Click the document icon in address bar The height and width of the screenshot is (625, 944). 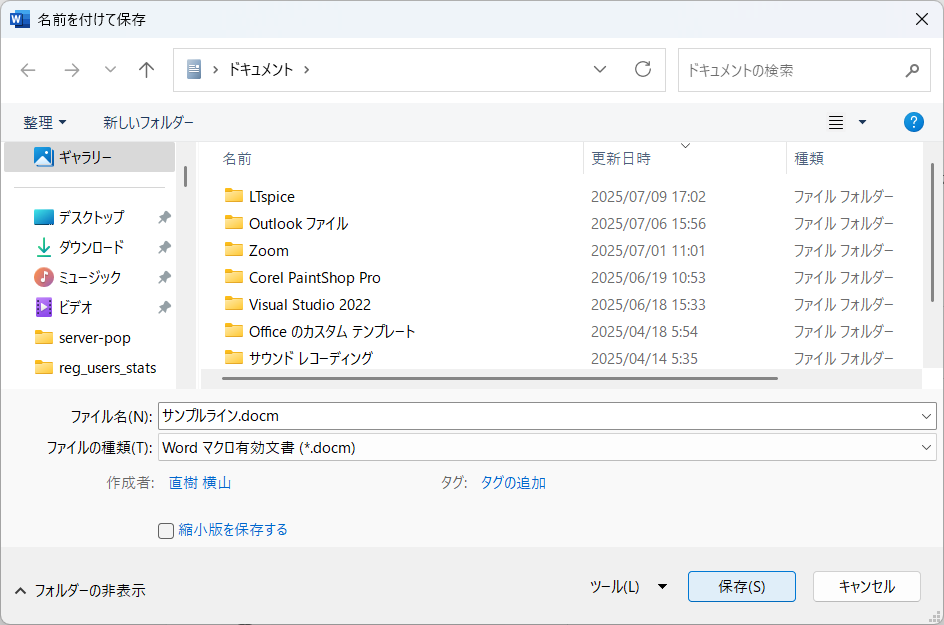(x=193, y=69)
